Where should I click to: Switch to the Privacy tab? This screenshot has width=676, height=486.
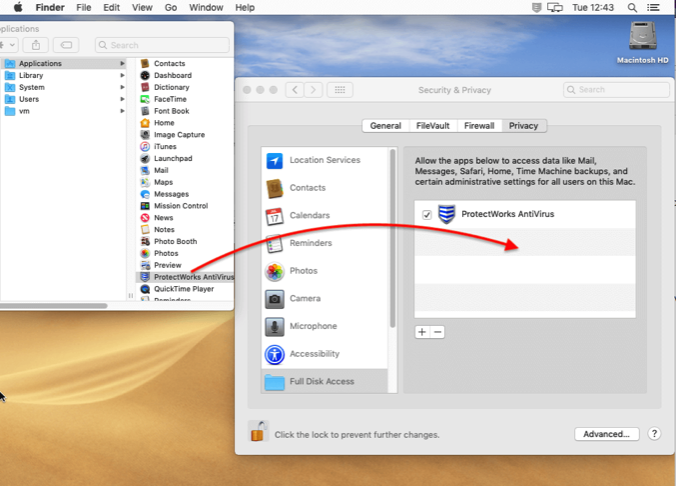coord(523,125)
